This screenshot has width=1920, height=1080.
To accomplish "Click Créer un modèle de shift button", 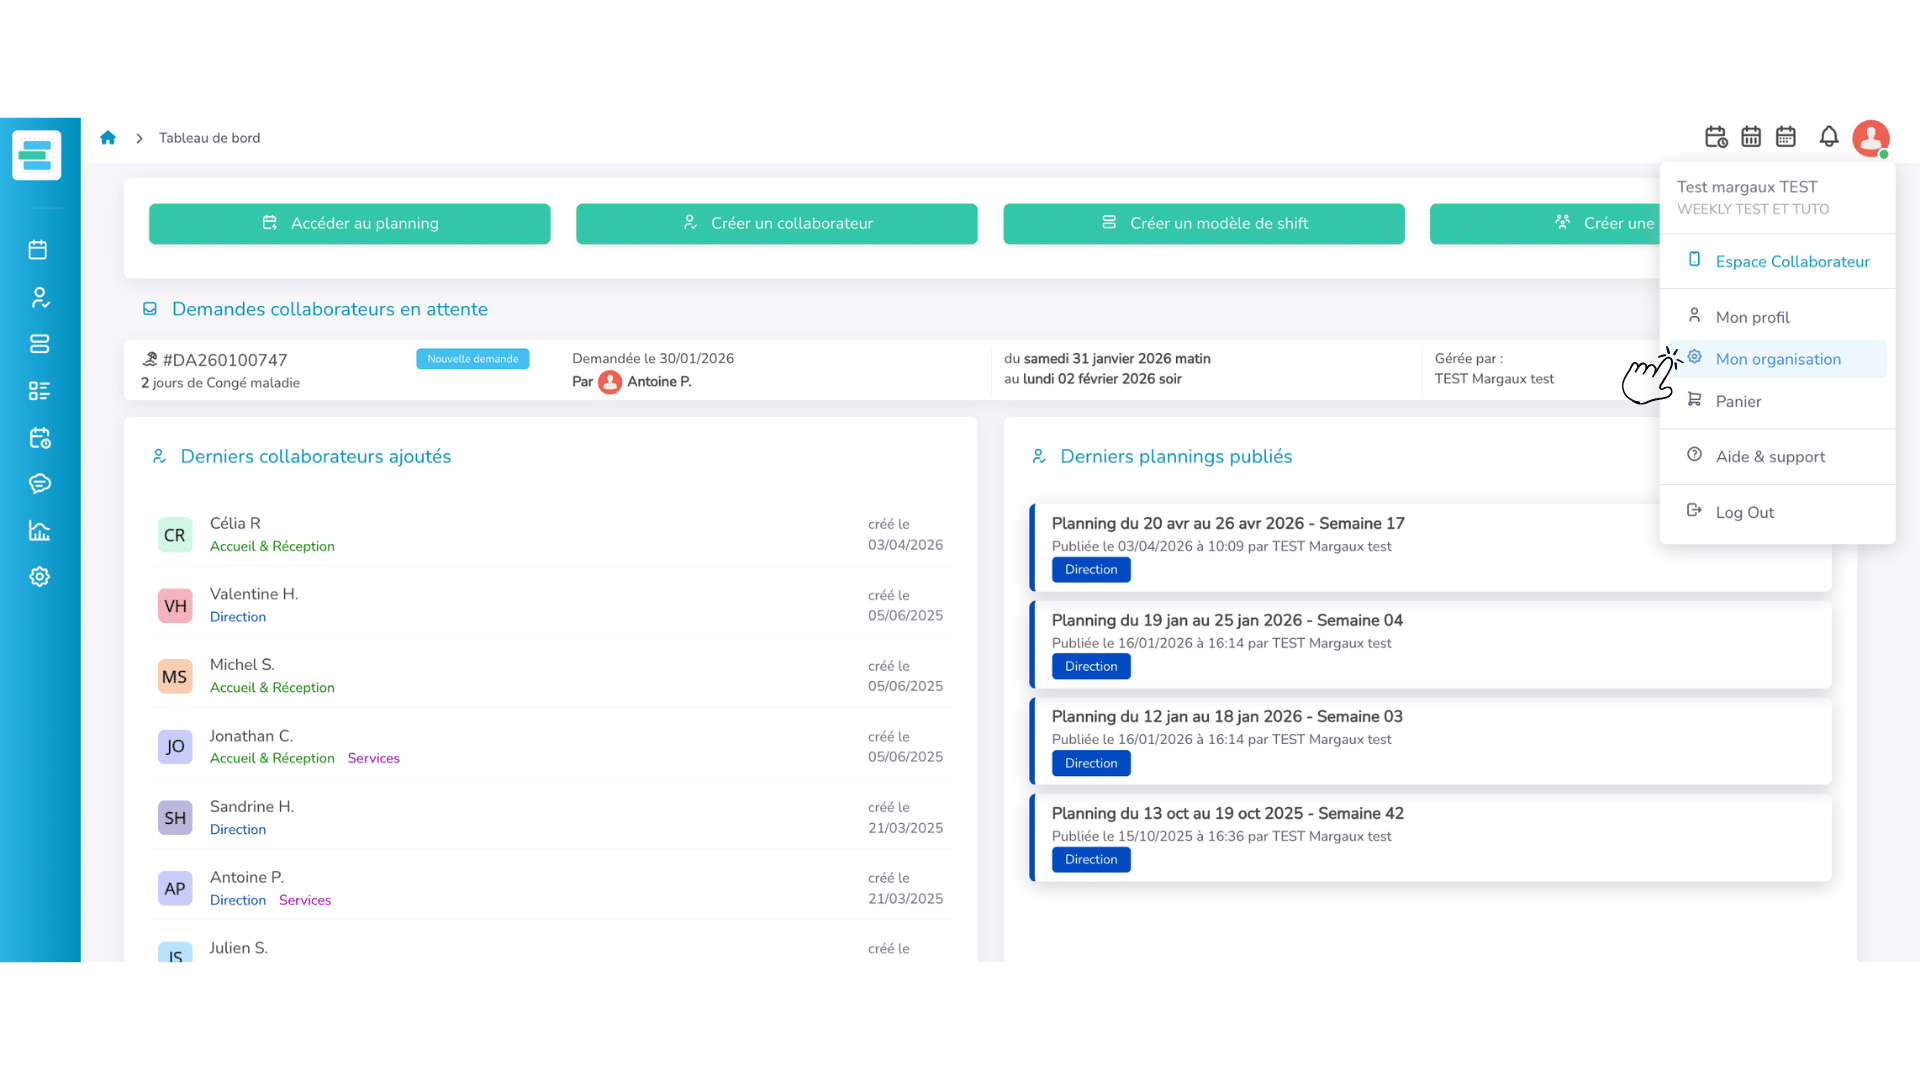I will coord(1204,224).
